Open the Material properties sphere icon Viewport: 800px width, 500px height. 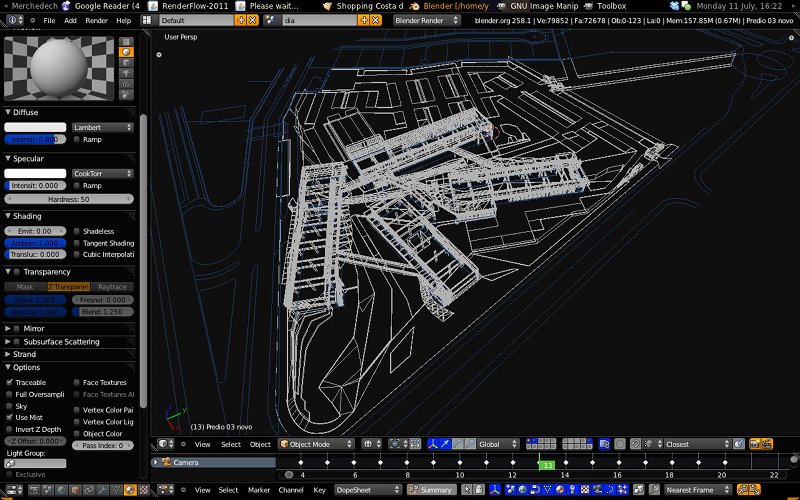pyautogui.click(x=130, y=490)
